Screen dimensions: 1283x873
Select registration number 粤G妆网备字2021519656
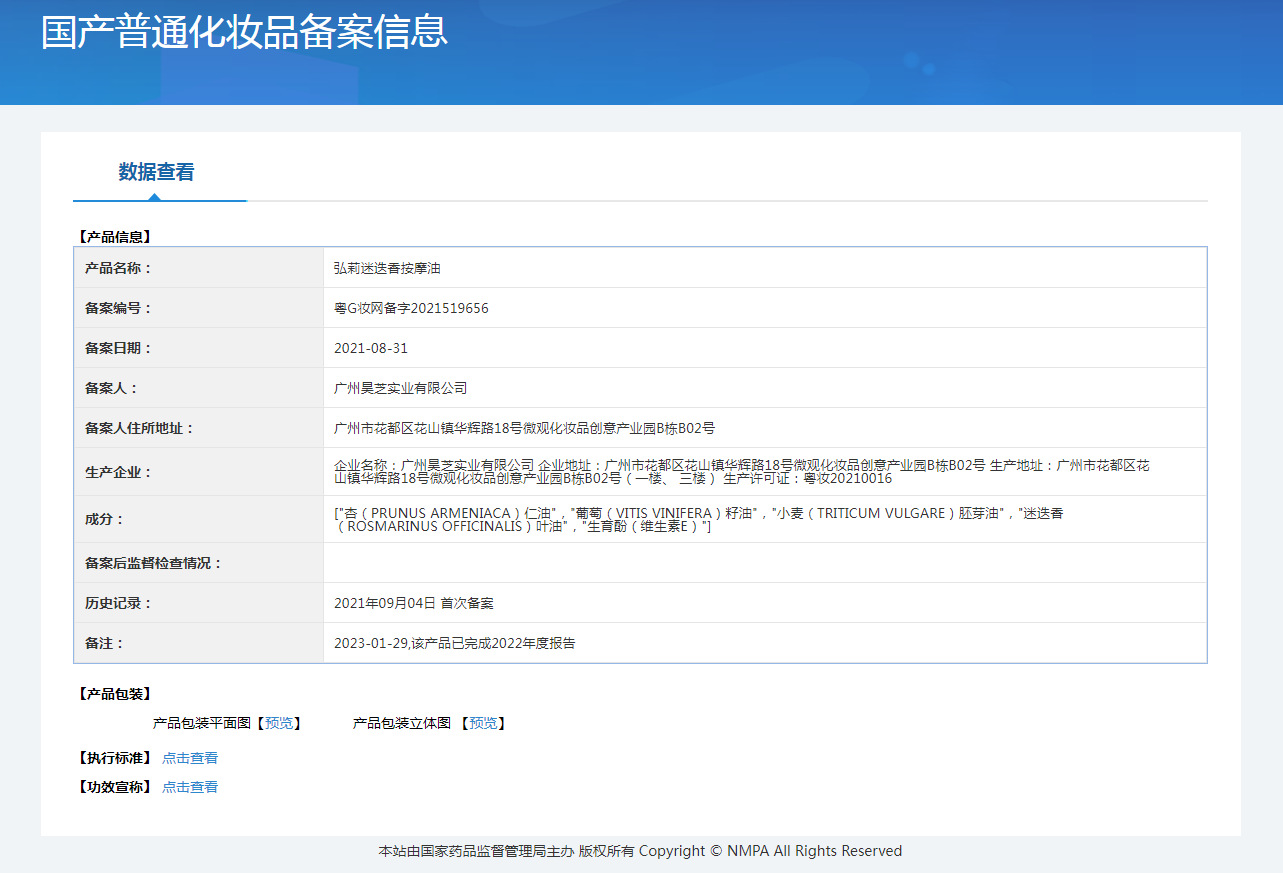click(411, 308)
